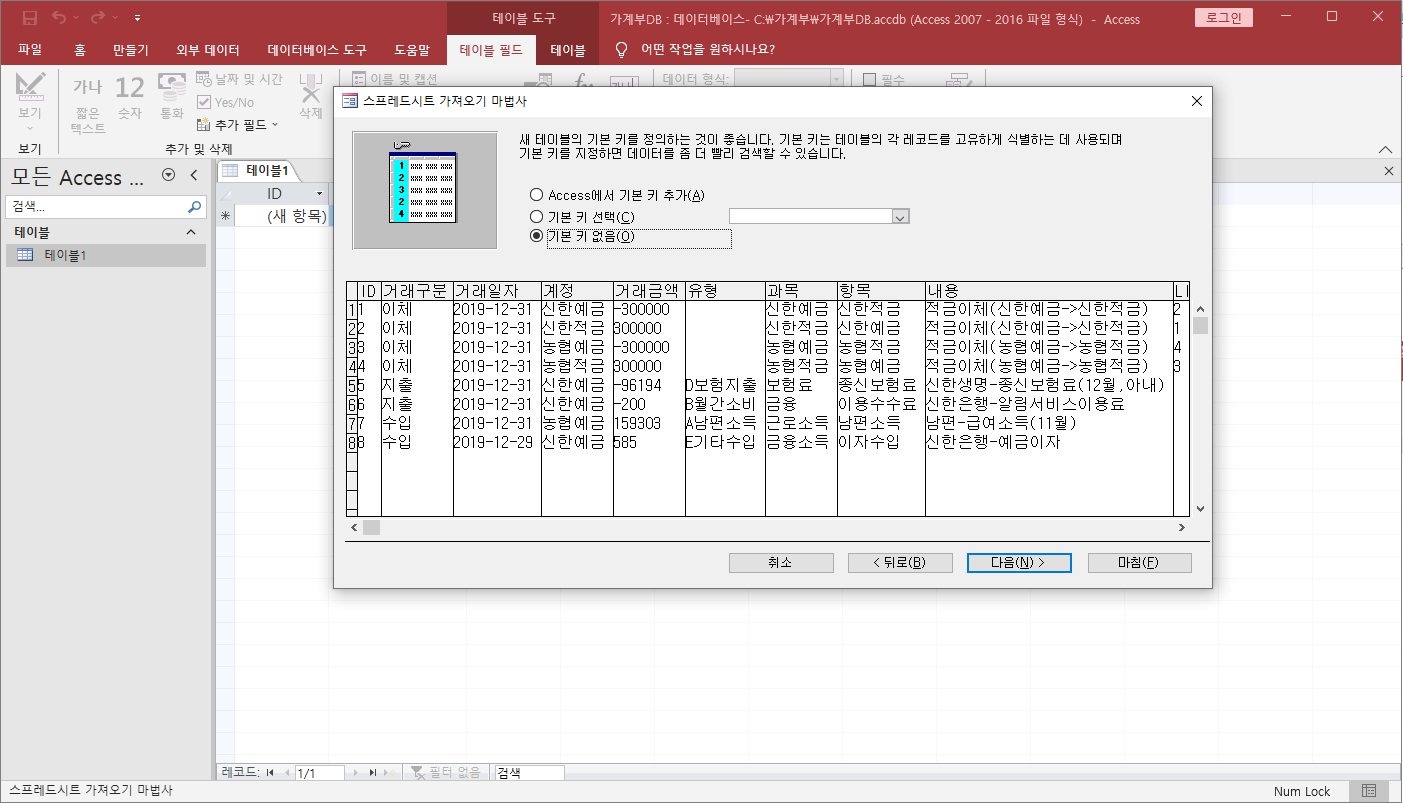Click the 로그인 sign-in button
The width and height of the screenshot is (1403, 803).
click(1223, 18)
